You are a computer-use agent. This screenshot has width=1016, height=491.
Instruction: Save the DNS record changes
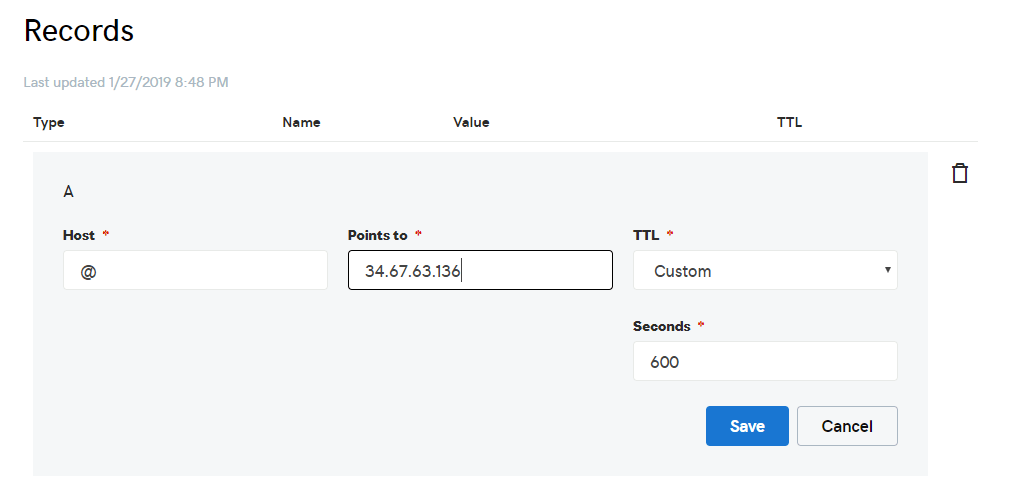pos(747,426)
